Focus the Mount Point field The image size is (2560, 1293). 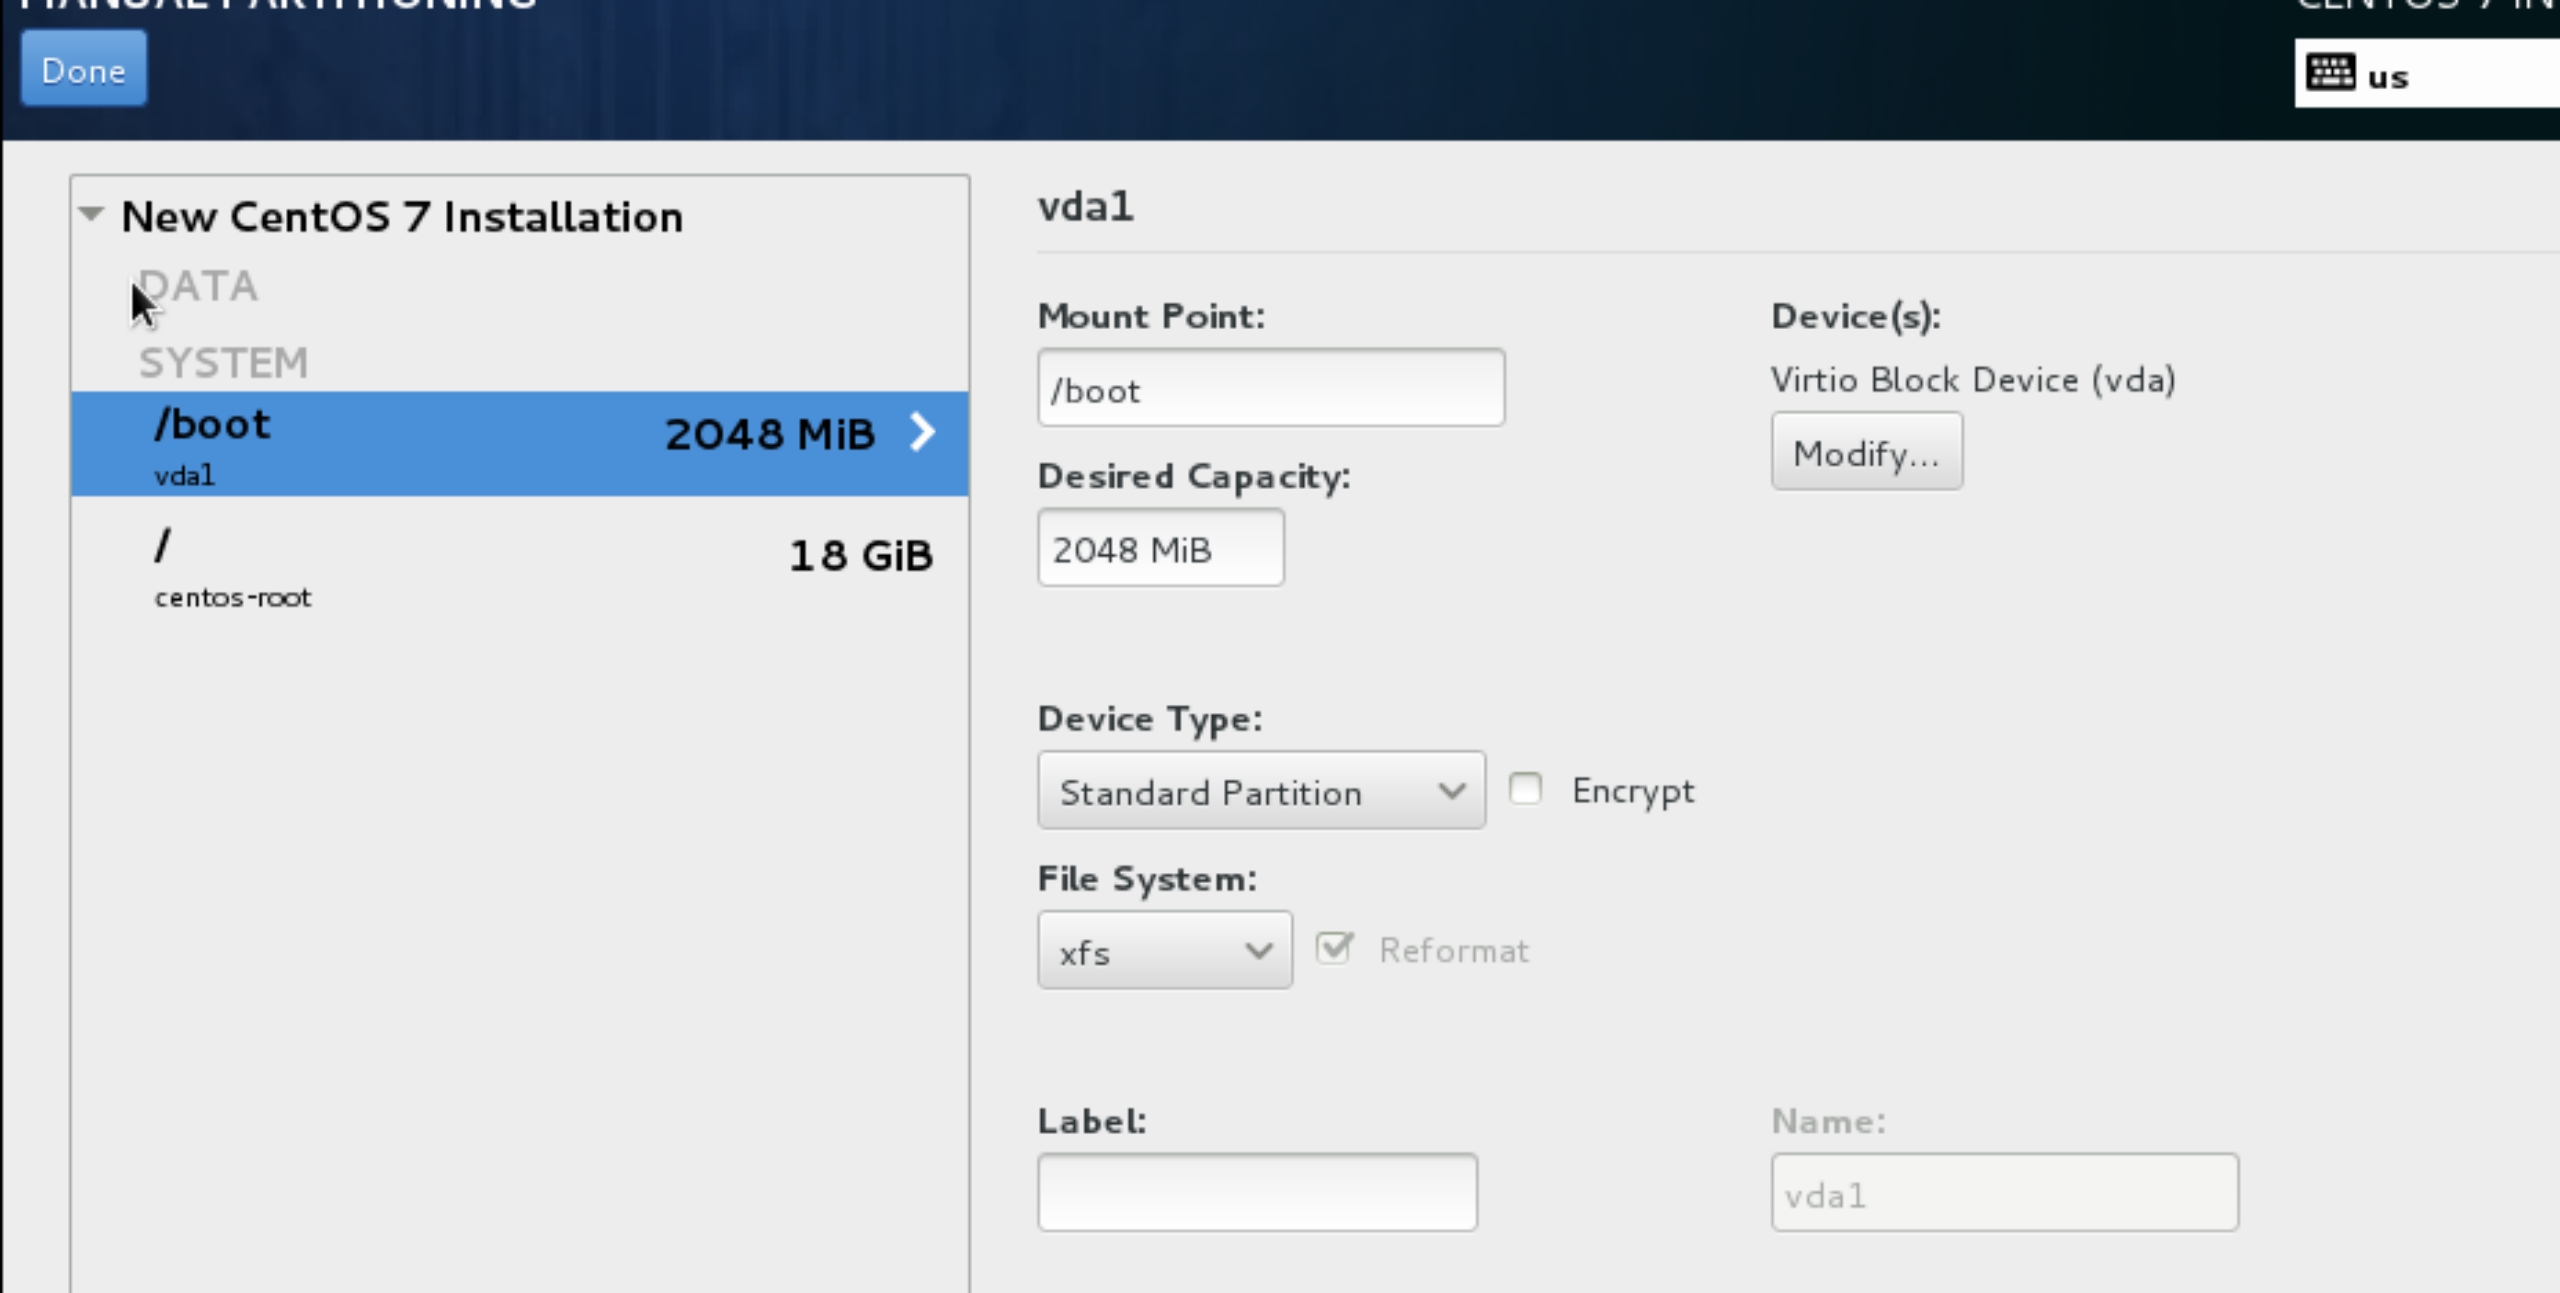(1271, 388)
